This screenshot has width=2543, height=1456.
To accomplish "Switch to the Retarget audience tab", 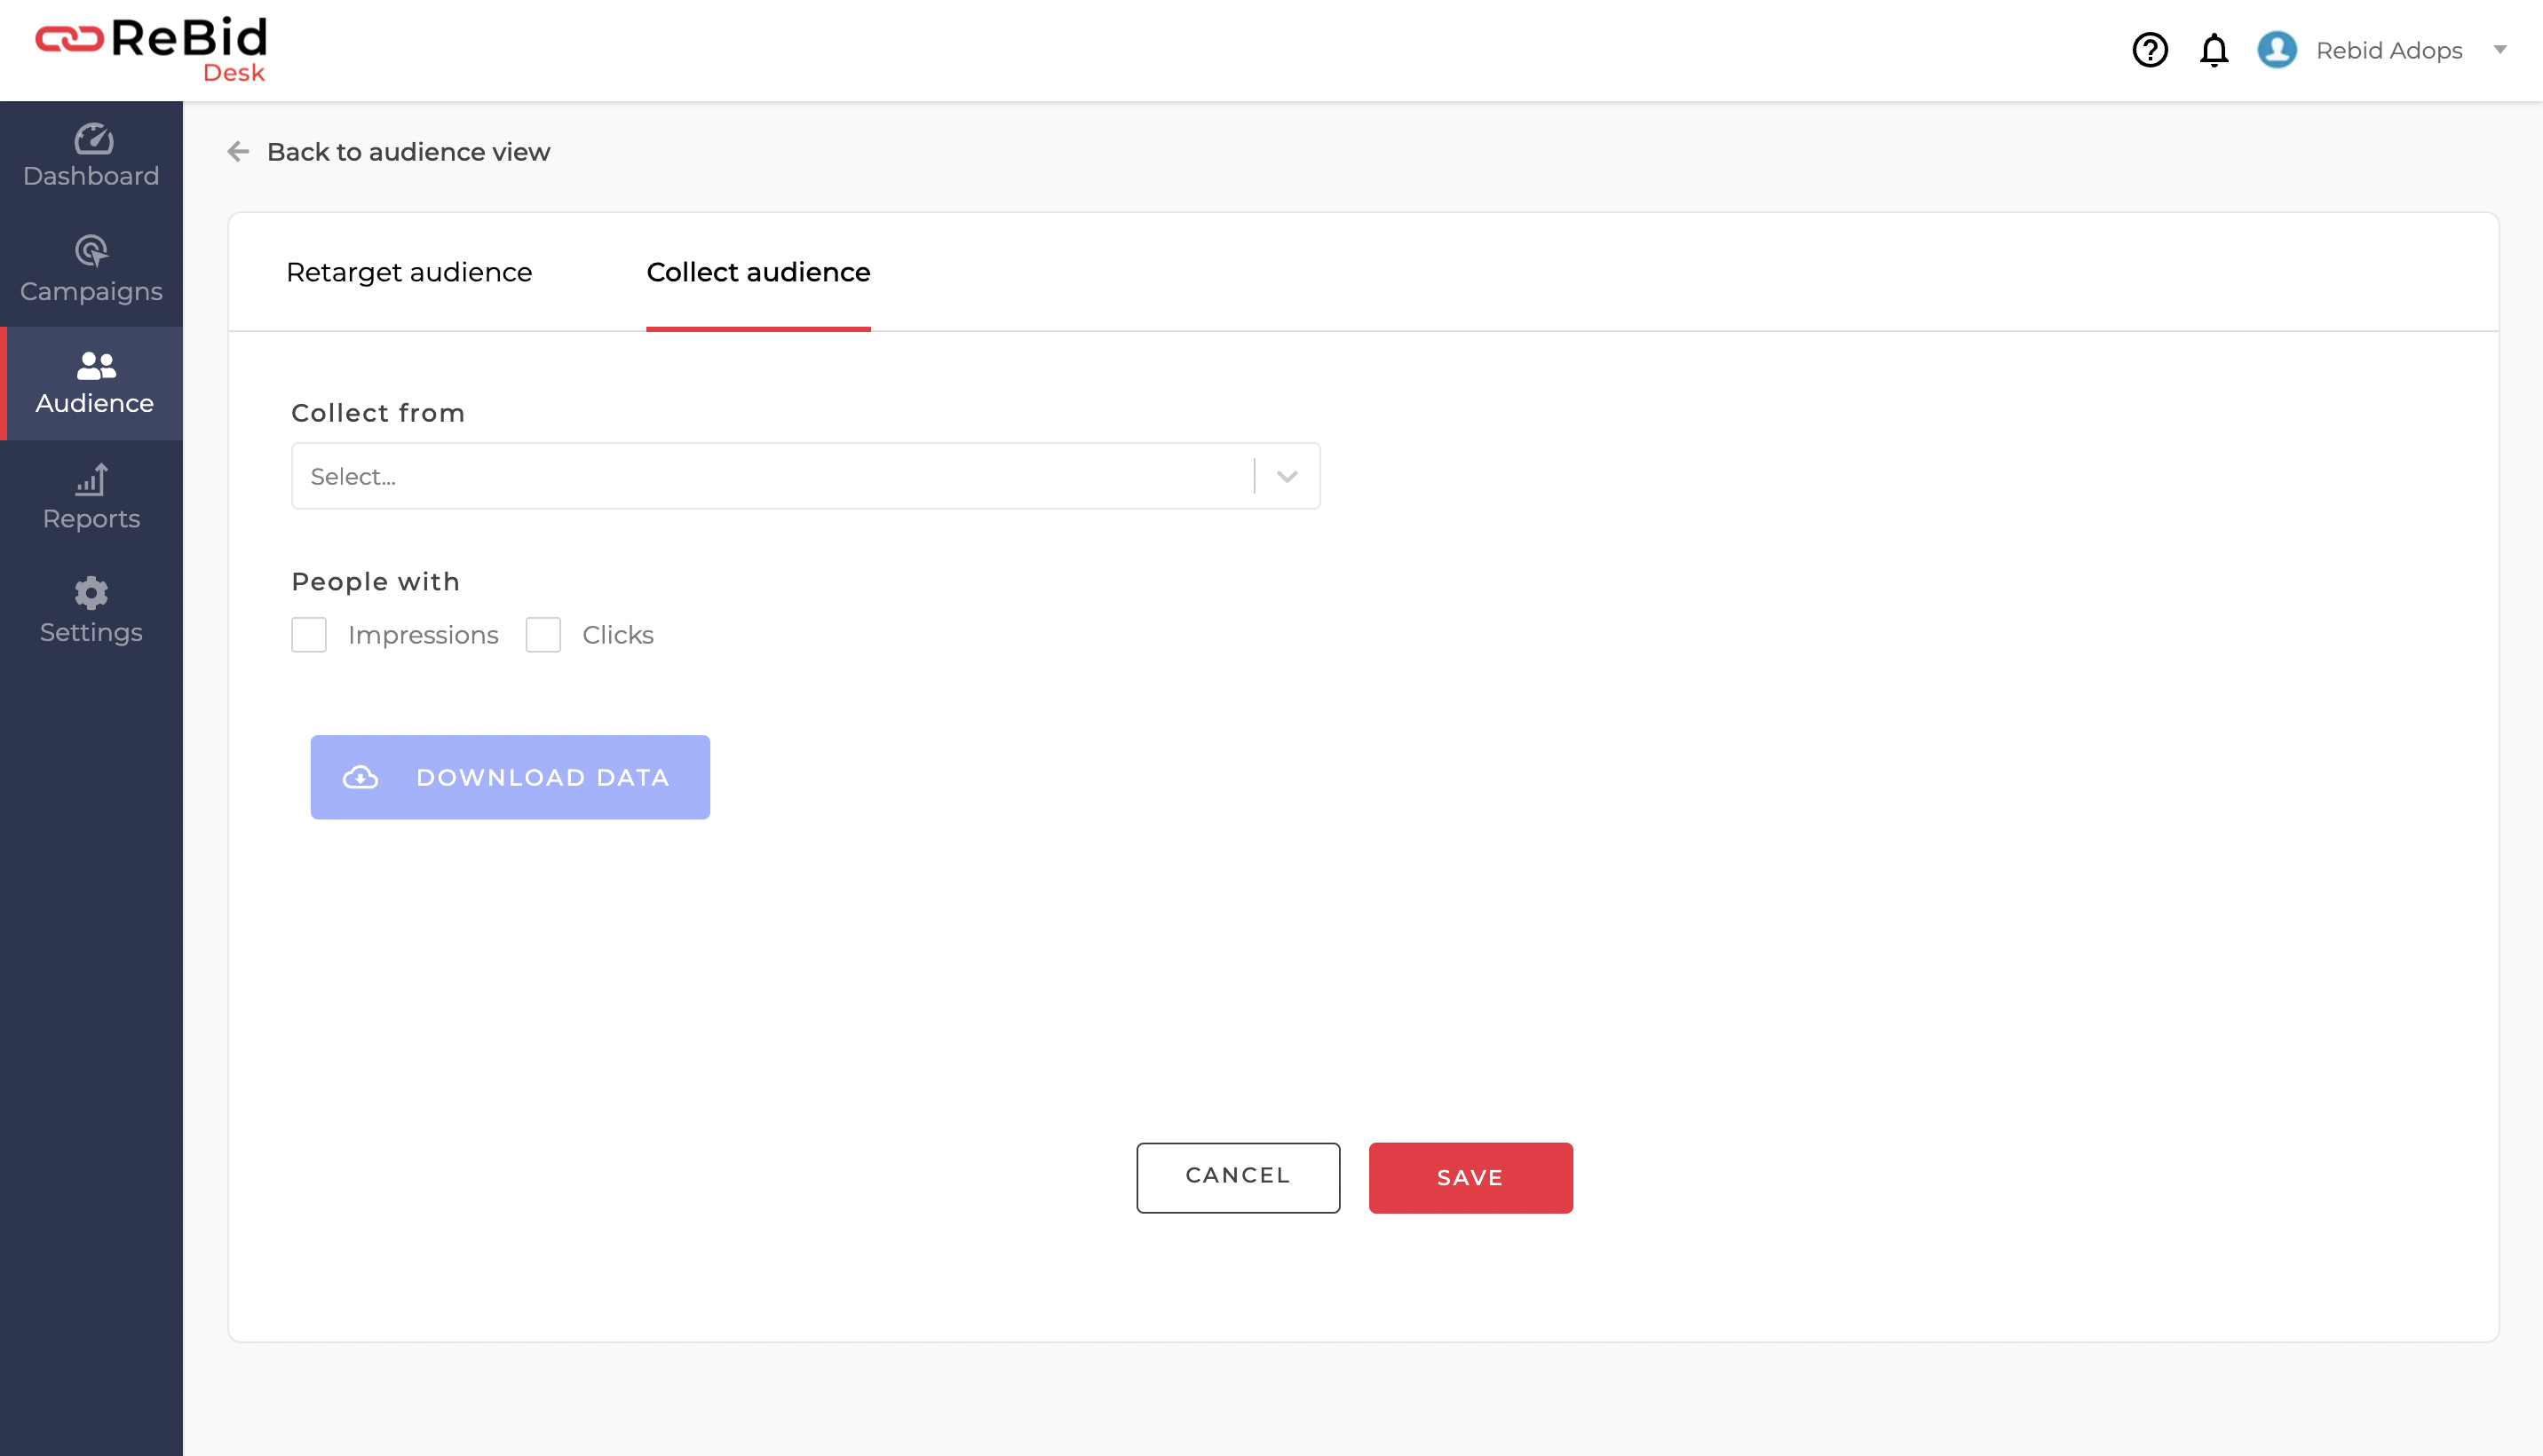I will (x=409, y=272).
